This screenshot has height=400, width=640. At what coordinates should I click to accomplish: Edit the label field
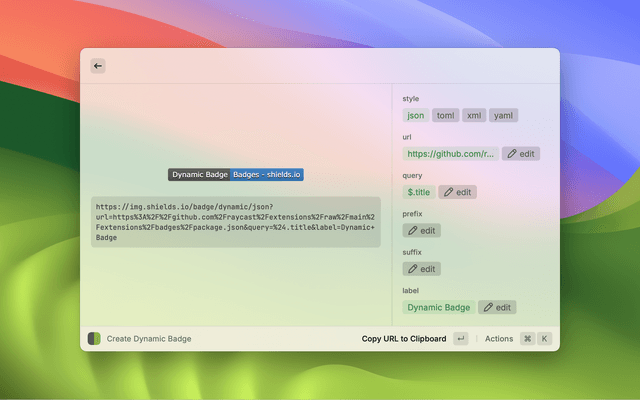coord(497,307)
